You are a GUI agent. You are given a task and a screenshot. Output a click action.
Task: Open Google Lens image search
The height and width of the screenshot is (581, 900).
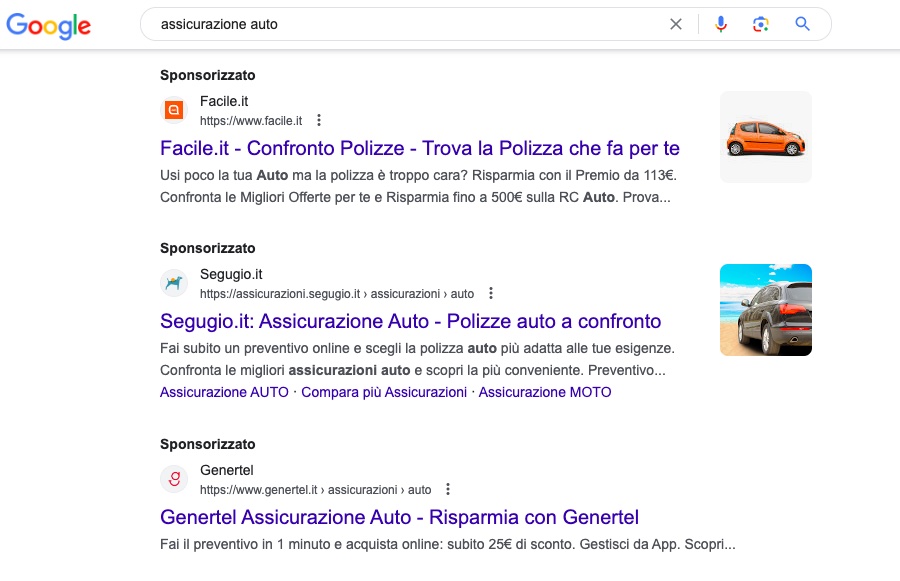tap(761, 24)
